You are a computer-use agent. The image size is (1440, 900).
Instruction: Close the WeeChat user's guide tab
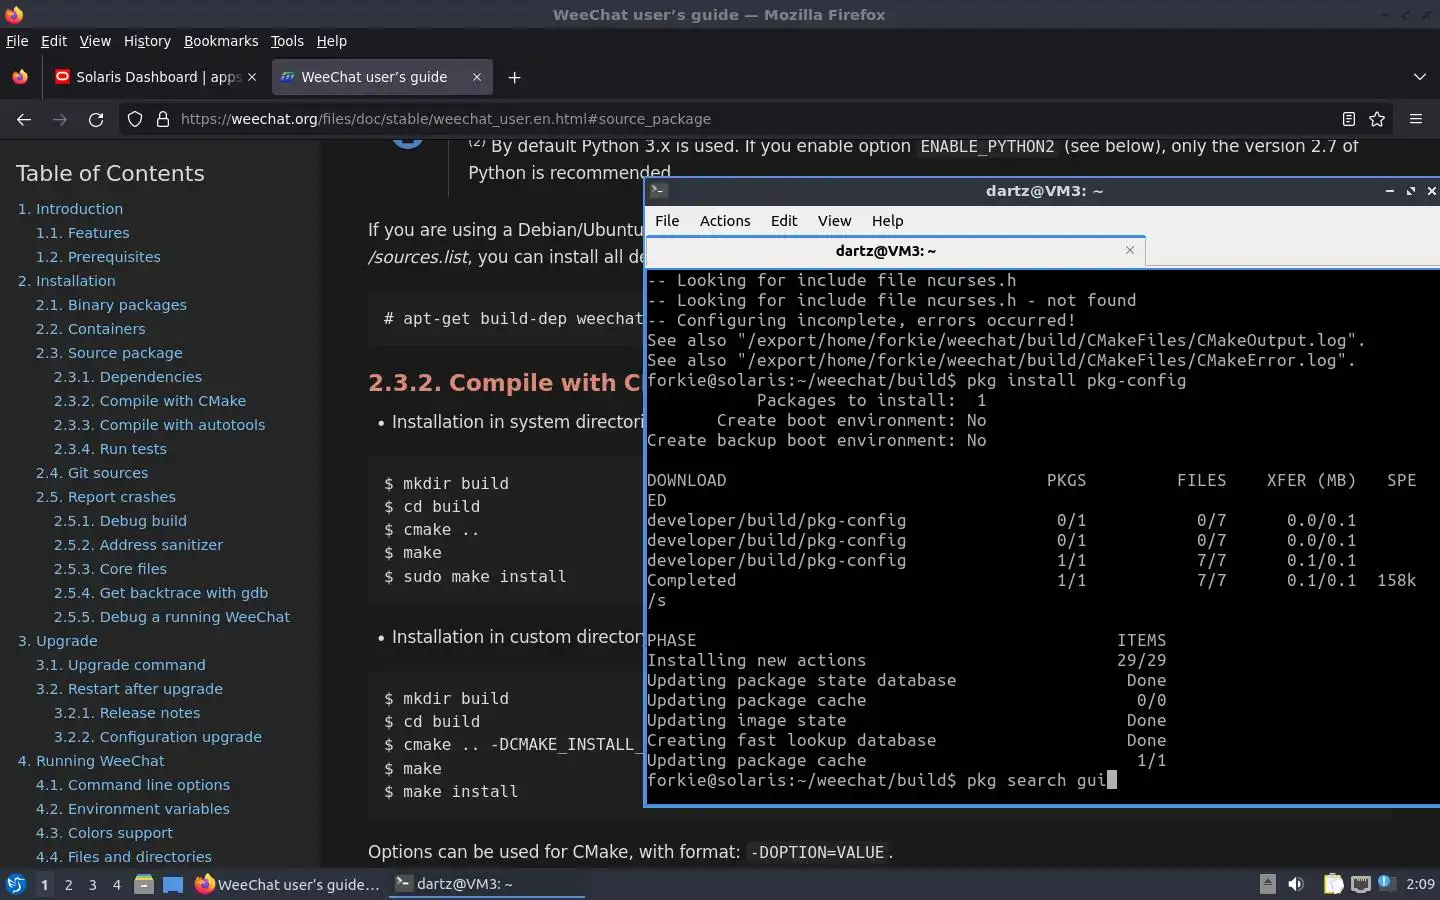477,77
